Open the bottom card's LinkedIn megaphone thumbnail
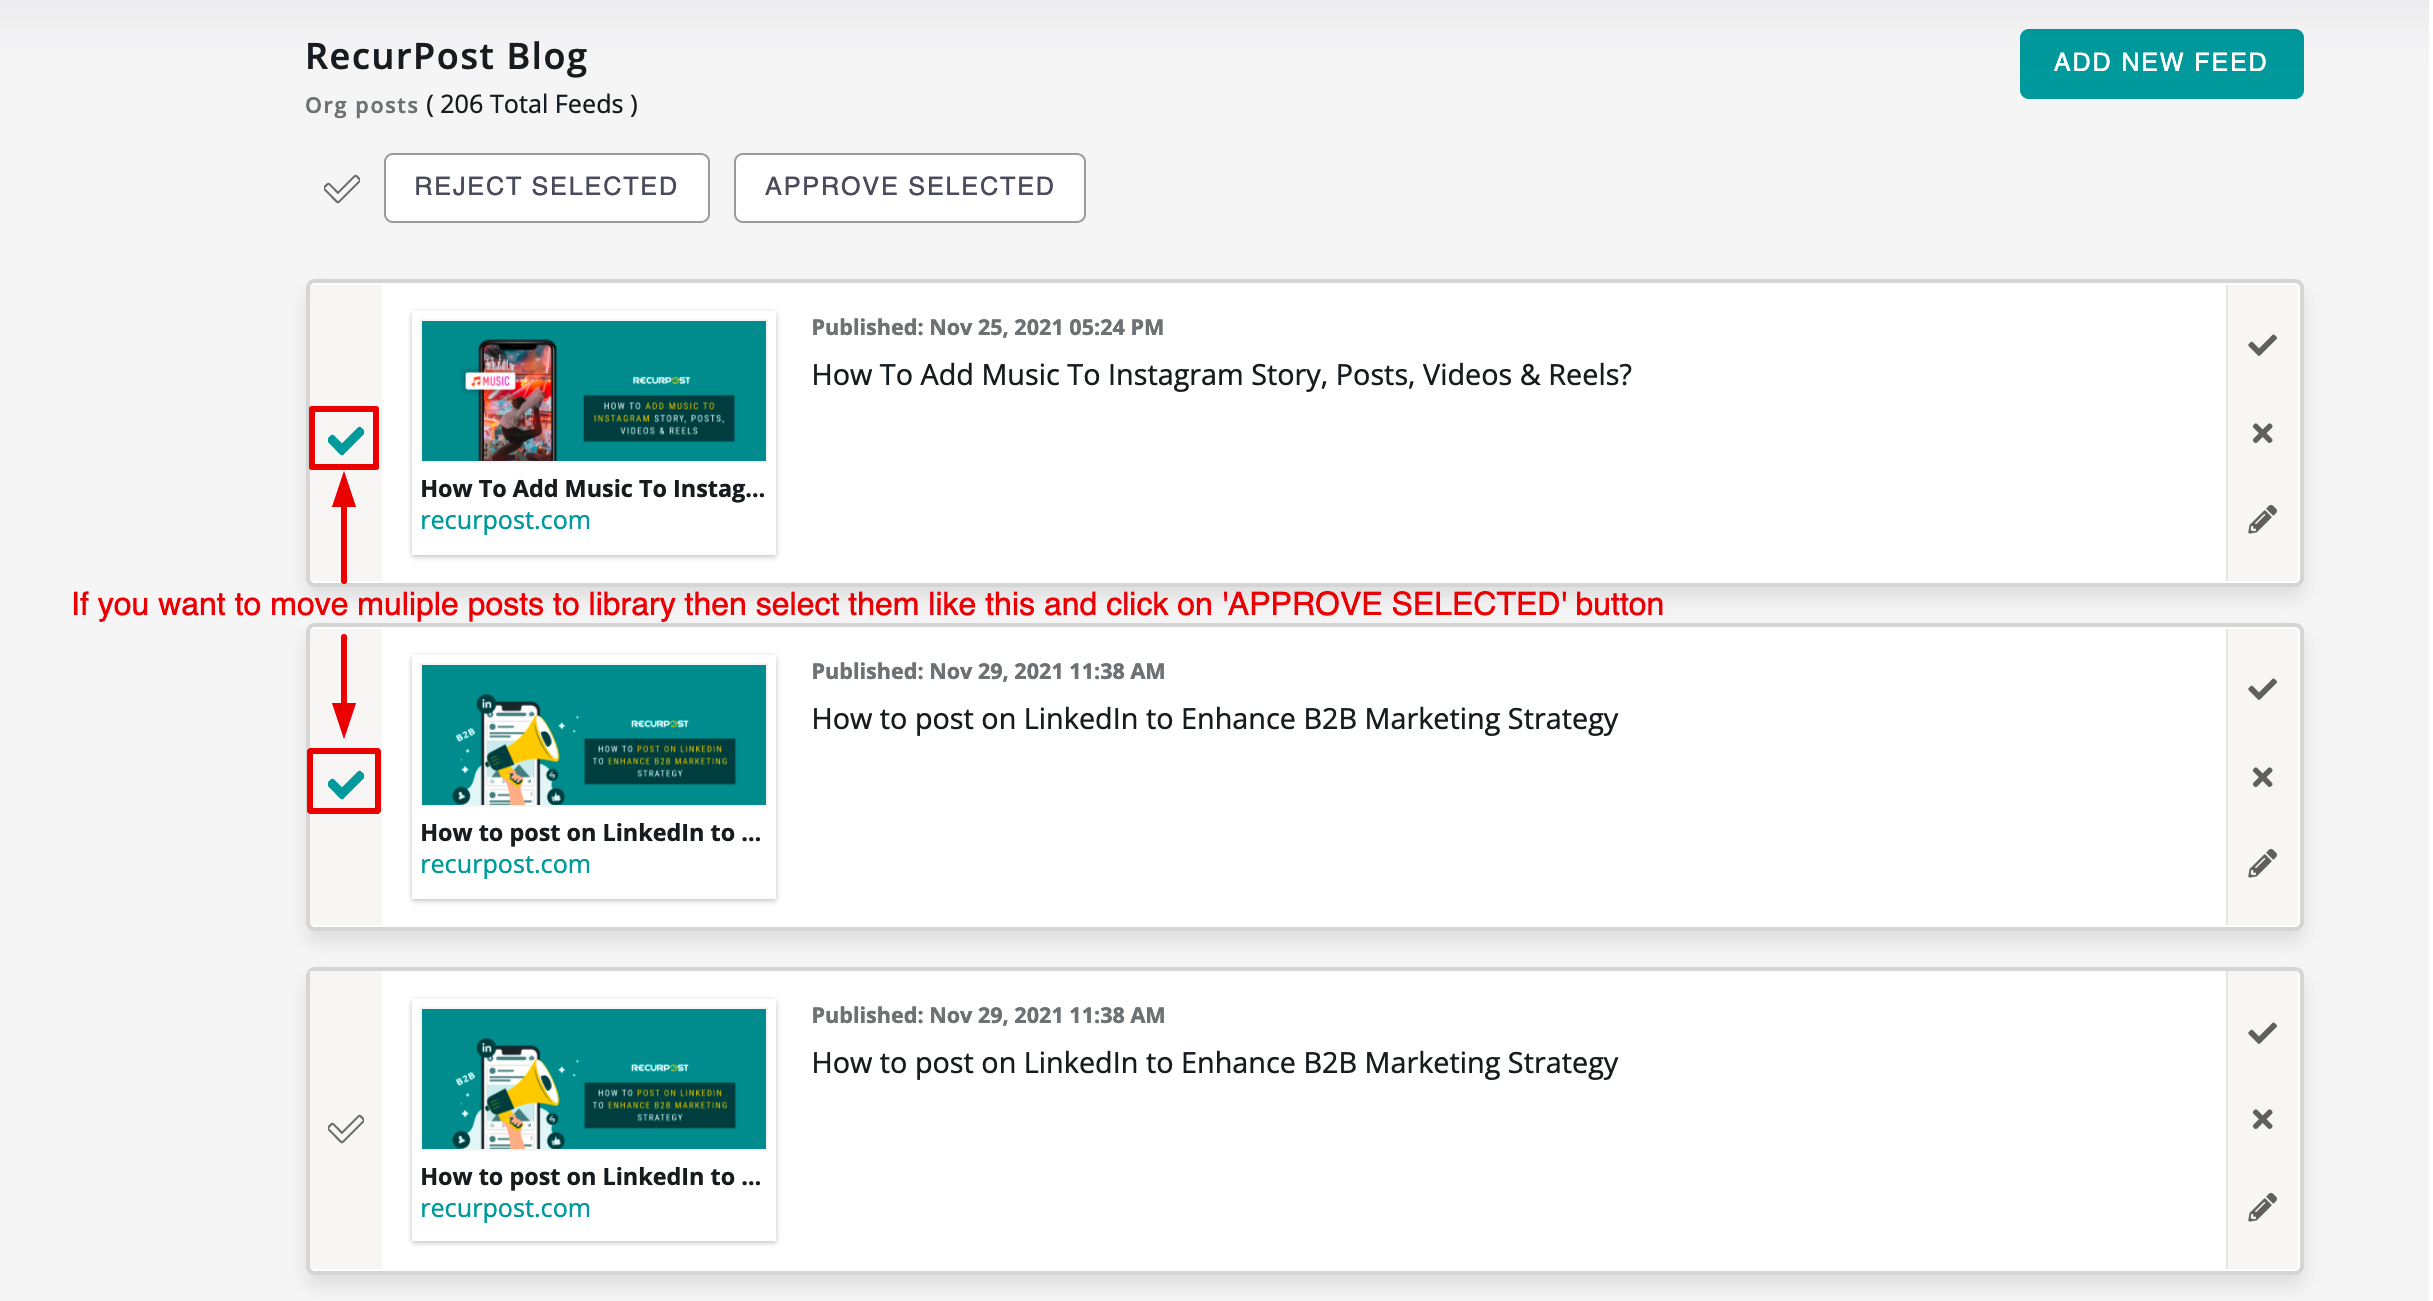The width and height of the screenshot is (2433, 1301). click(594, 1079)
